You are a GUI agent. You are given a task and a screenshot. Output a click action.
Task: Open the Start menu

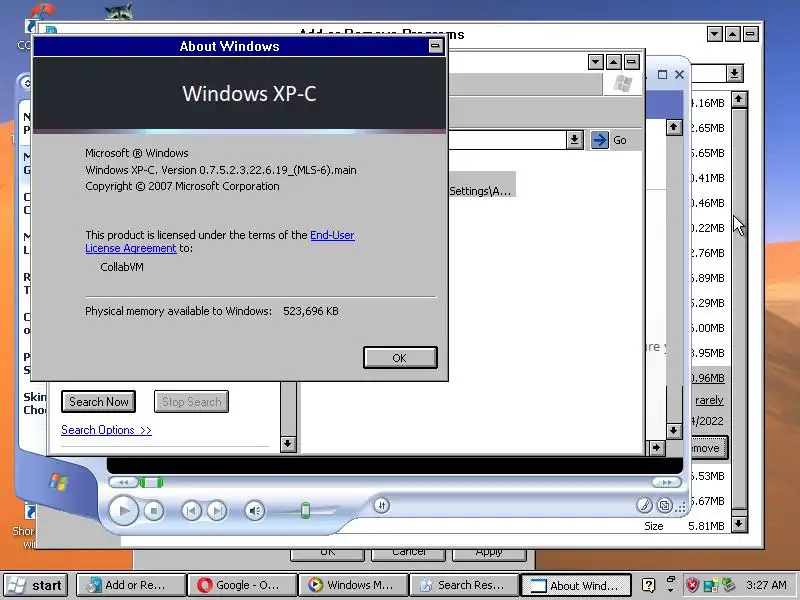coord(35,585)
